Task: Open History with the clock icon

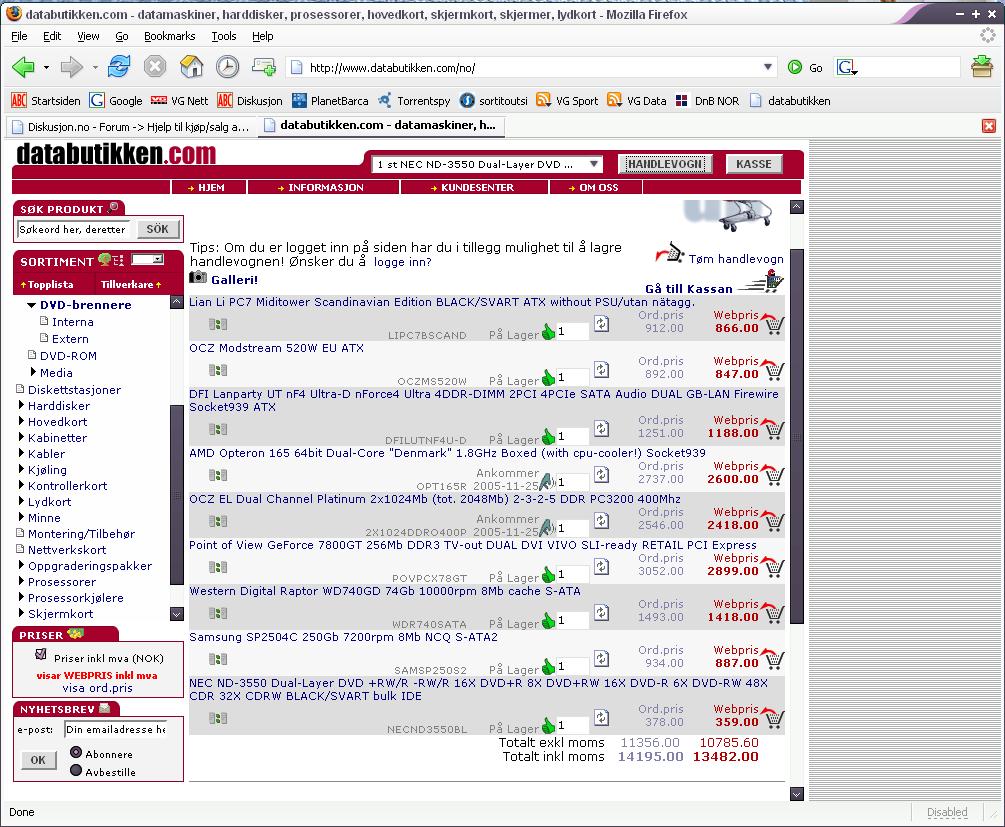Action: 227,66
